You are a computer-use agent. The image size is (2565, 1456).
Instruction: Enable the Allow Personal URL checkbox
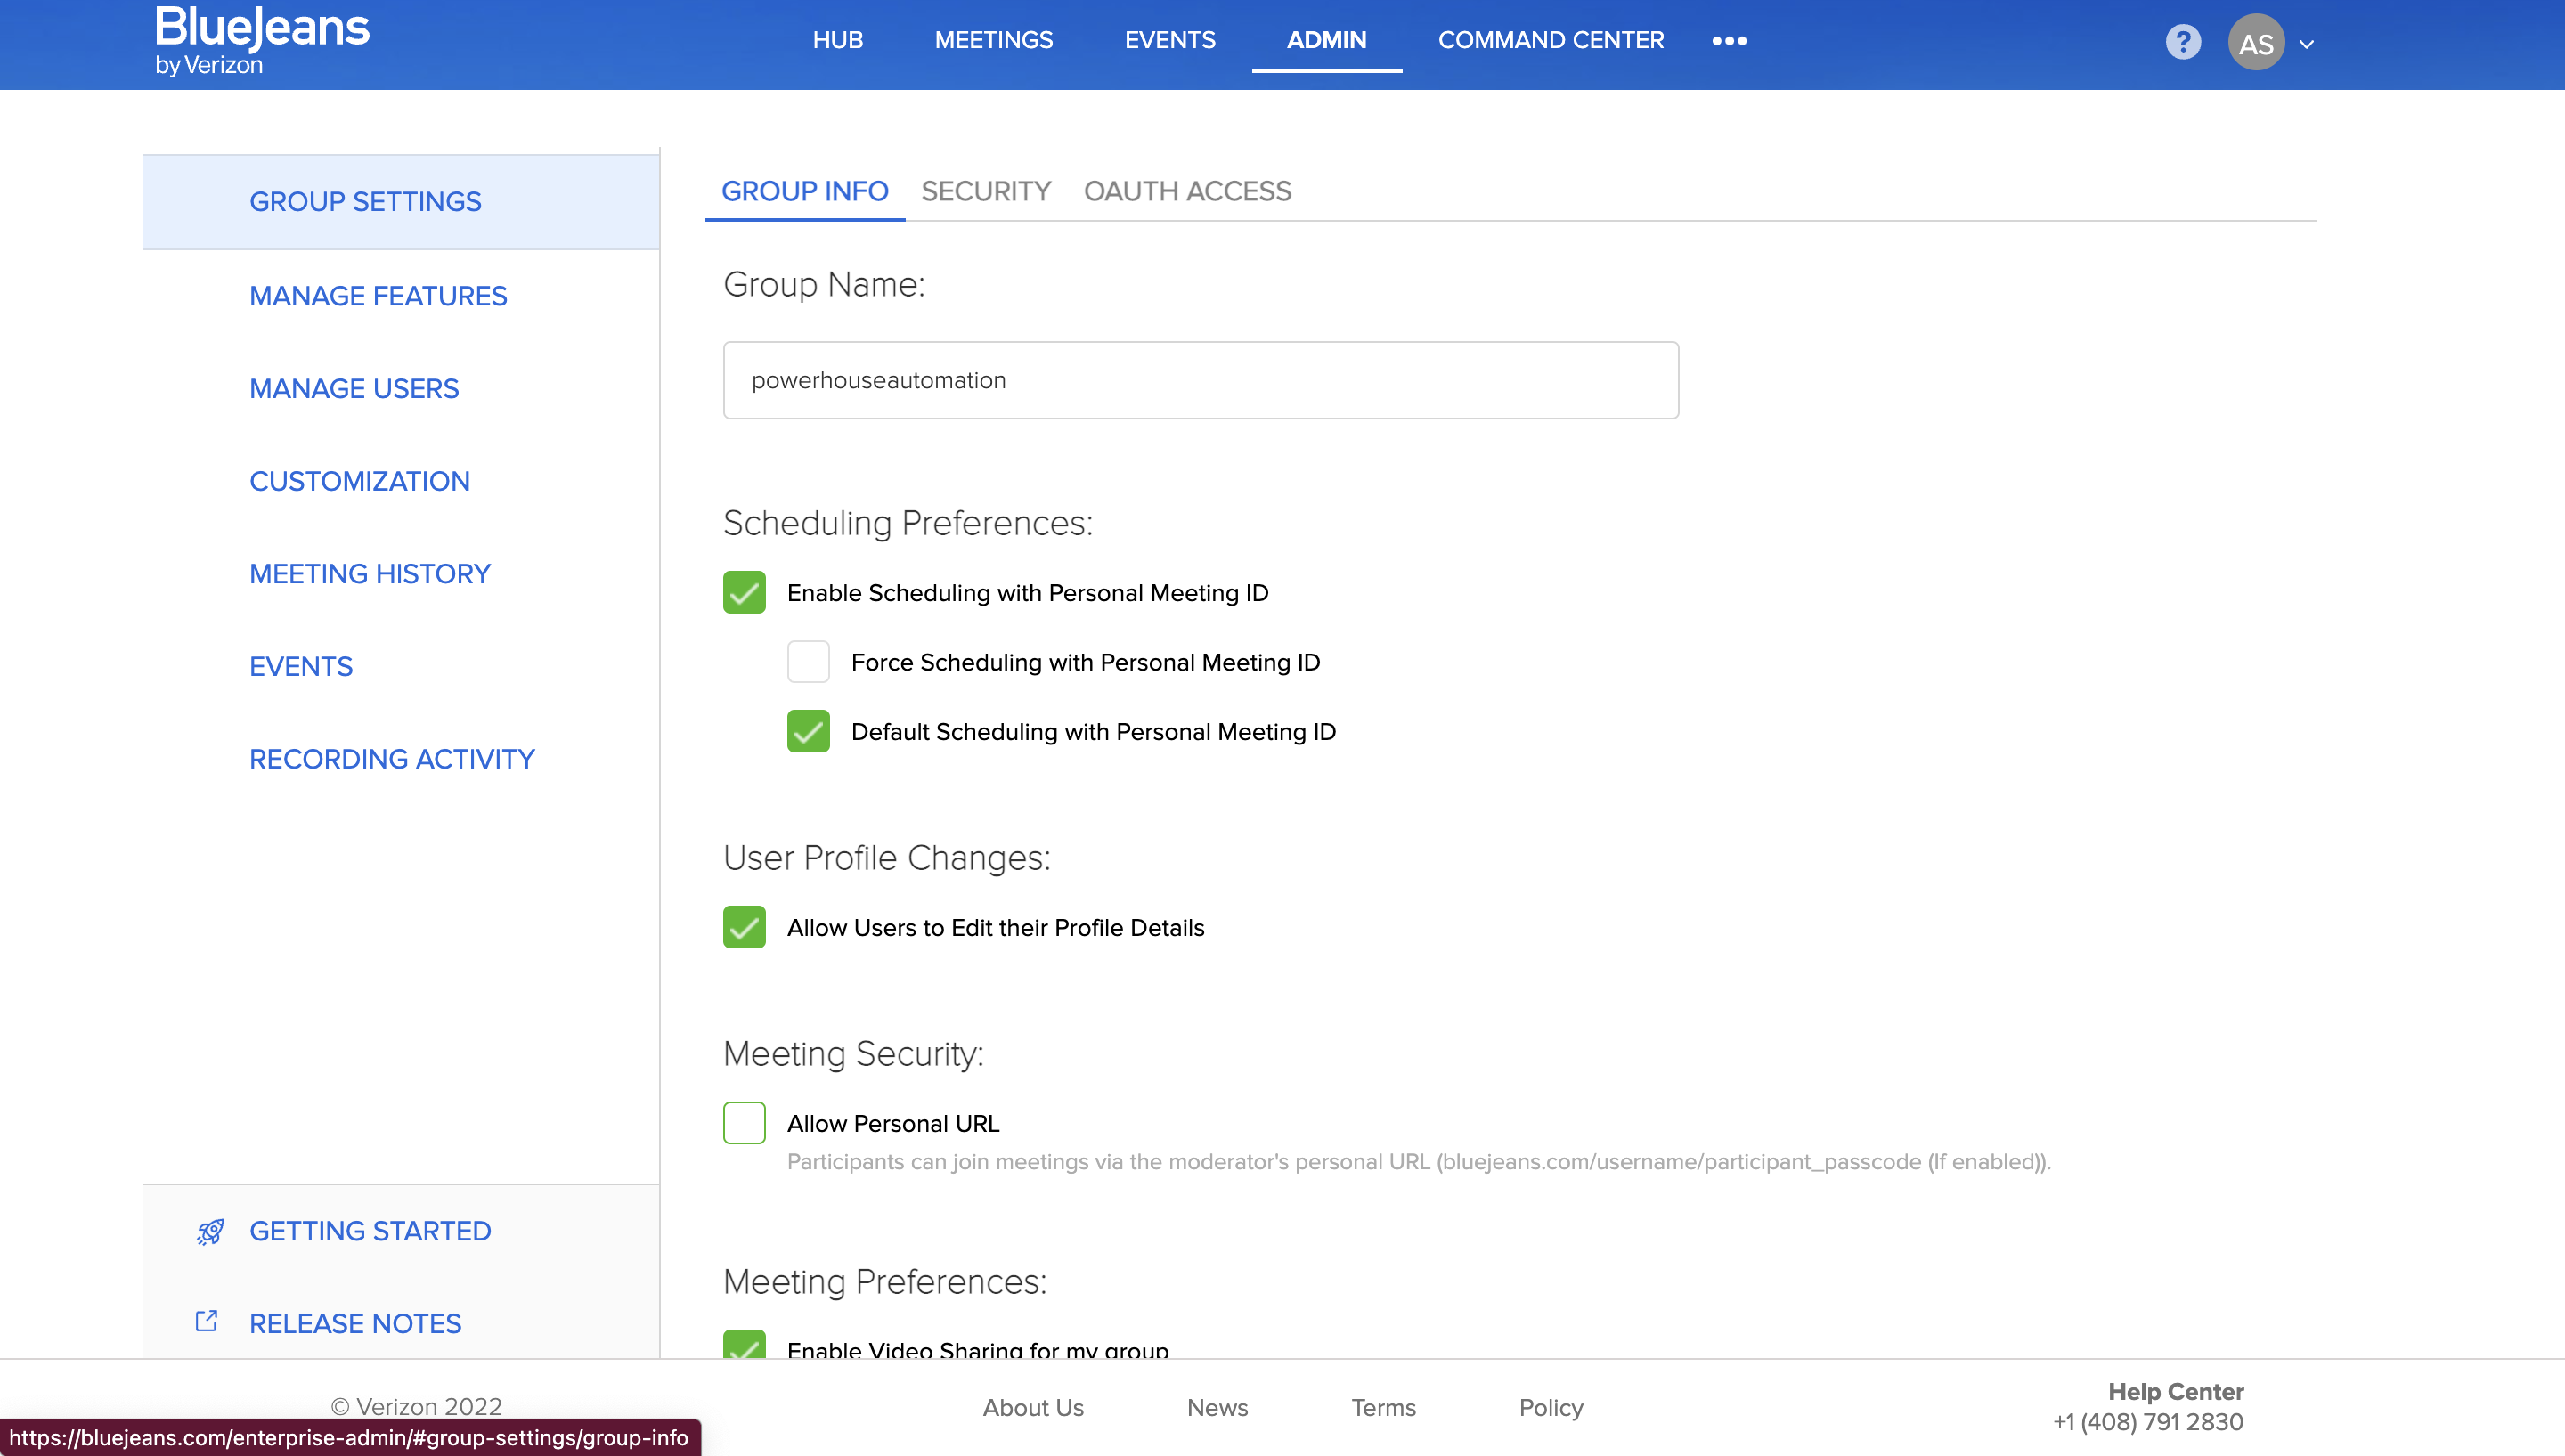(744, 1123)
